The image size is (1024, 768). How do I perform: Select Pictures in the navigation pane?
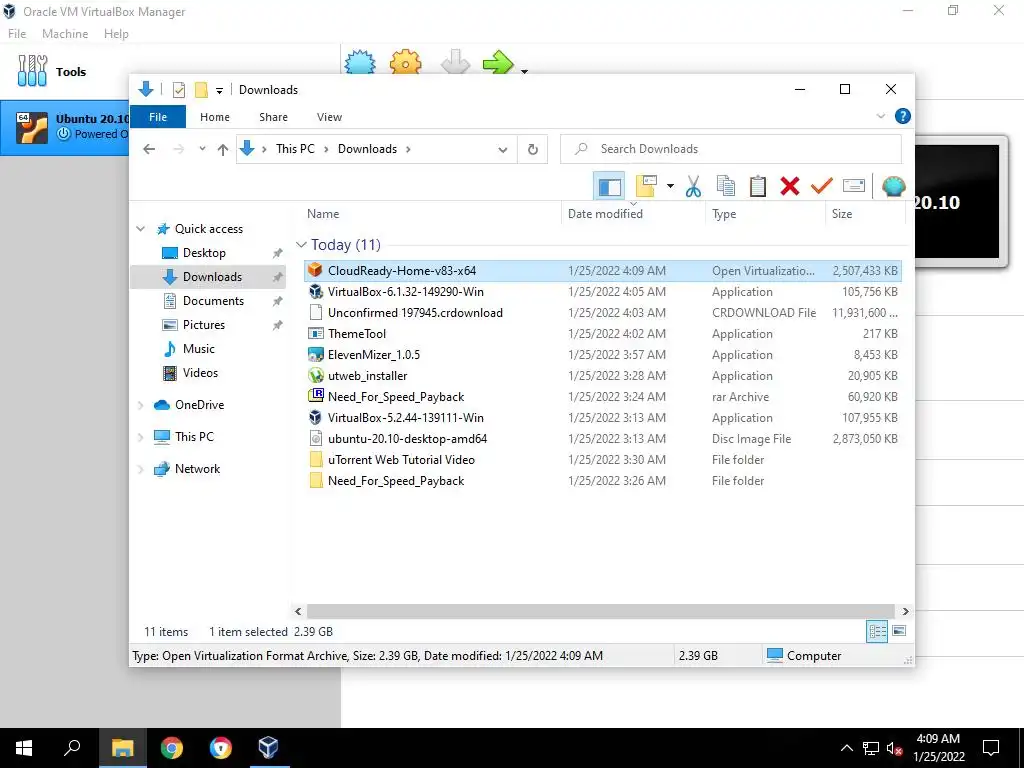click(204, 325)
